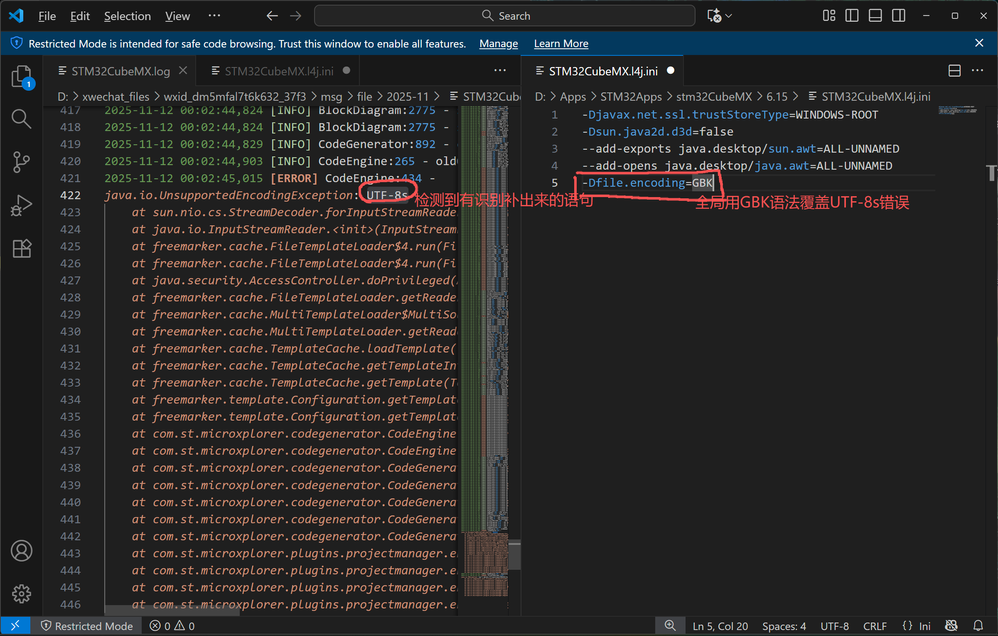Viewport: 998px width, 636px height.
Task: Open more actions for the right editor group
Action: click(x=978, y=71)
